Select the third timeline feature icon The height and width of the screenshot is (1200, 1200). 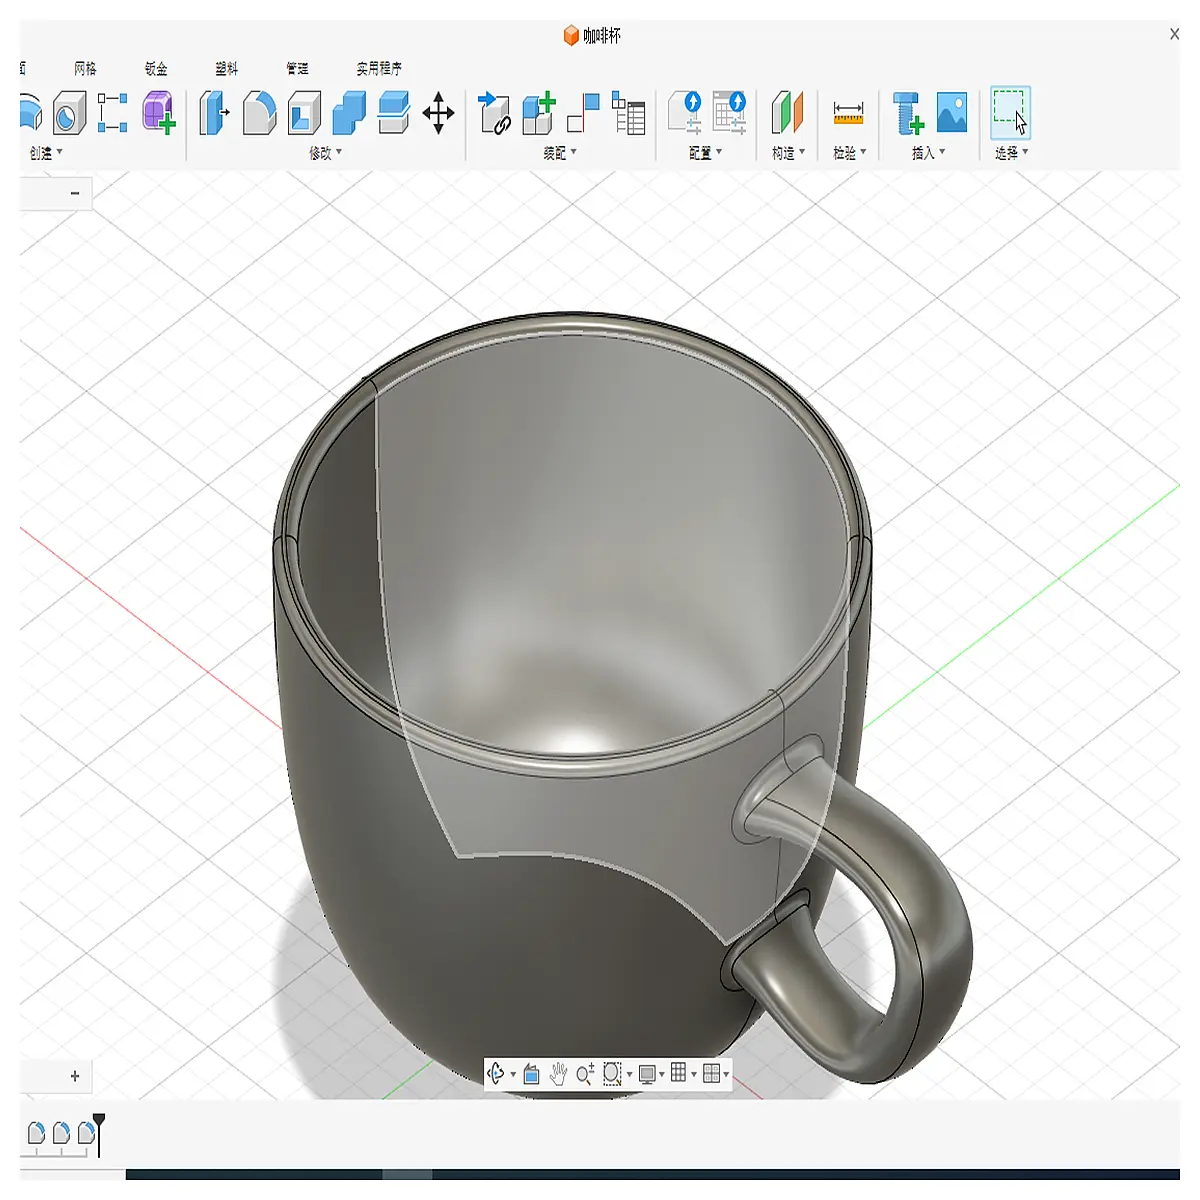pyautogui.click(x=86, y=1132)
